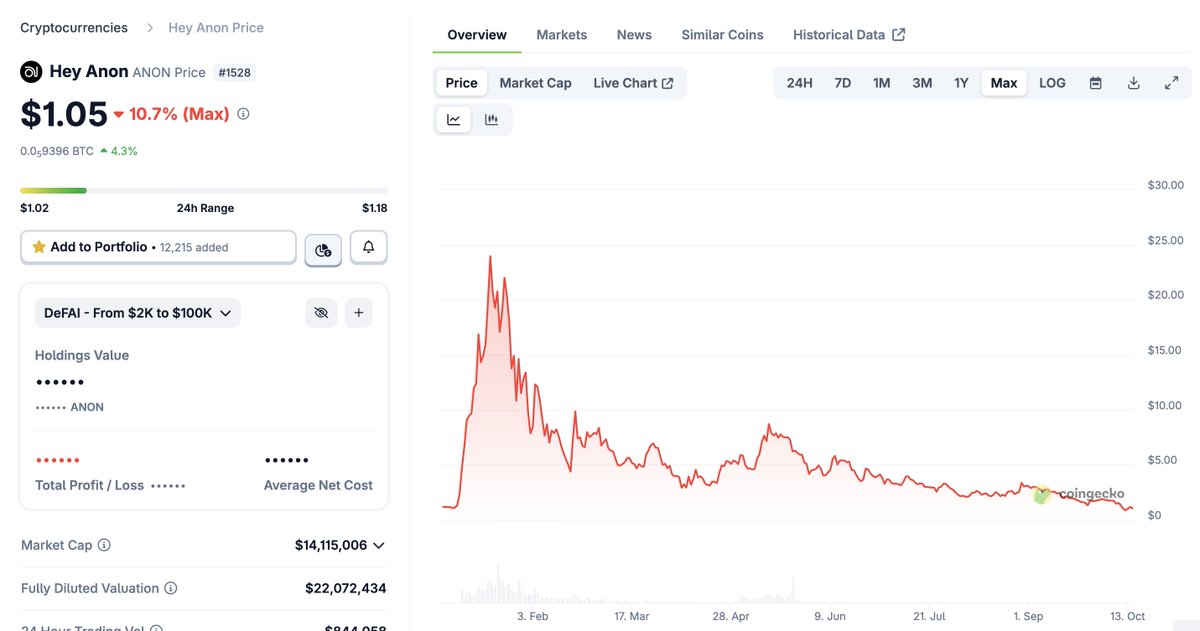Click the 24h Range progress bar
Image resolution: width=1200 pixels, height=631 pixels.
[x=204, y=190]
